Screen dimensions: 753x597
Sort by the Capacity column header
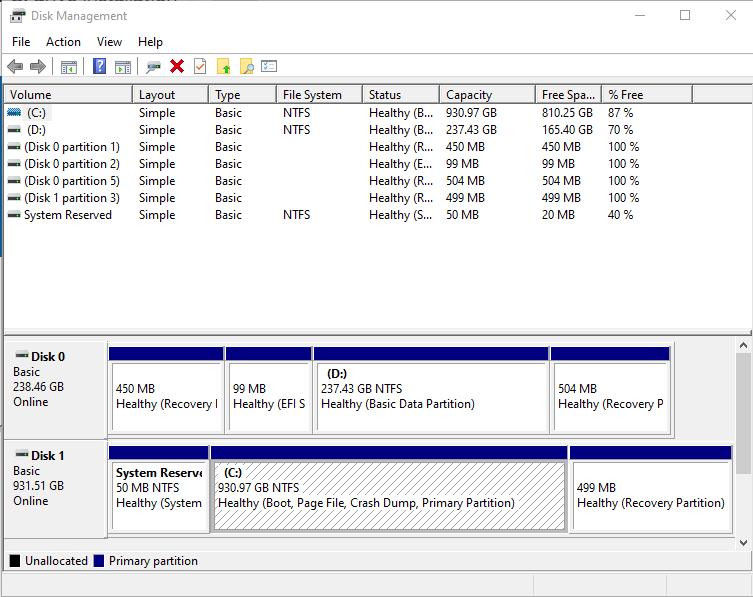click(x=487, y=95)
